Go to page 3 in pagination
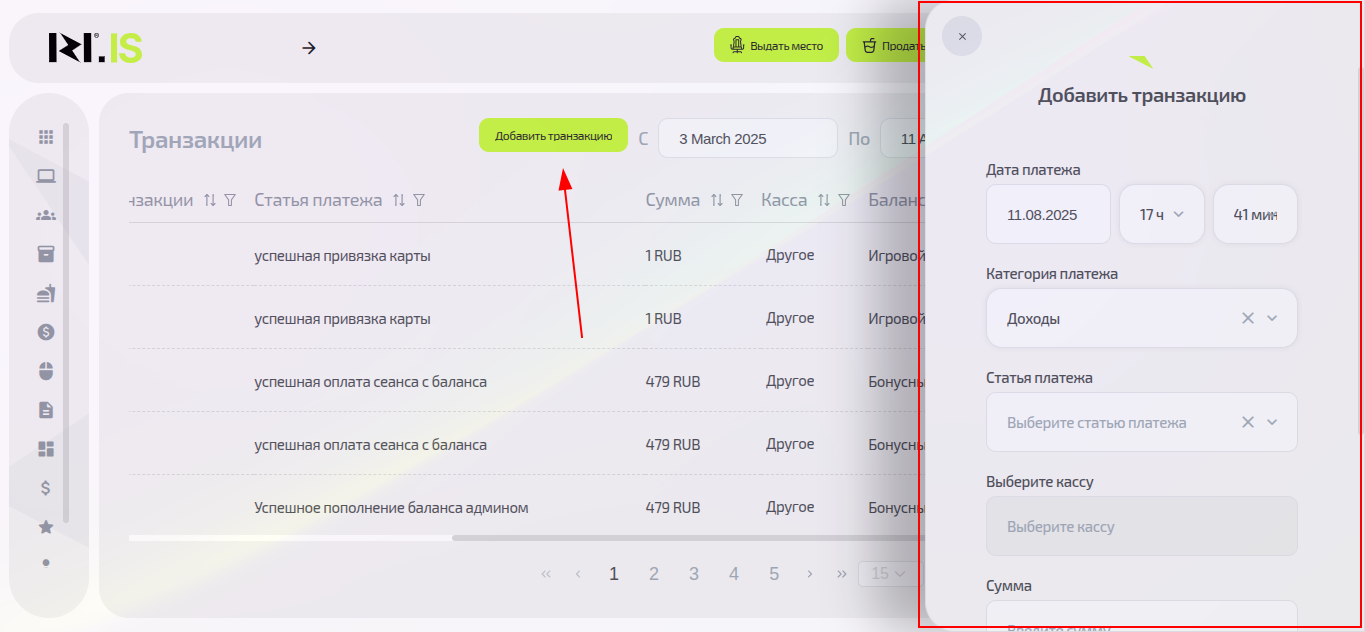Image resolution: width=1365 pixels, height=632 pixels. coord(694,574)
